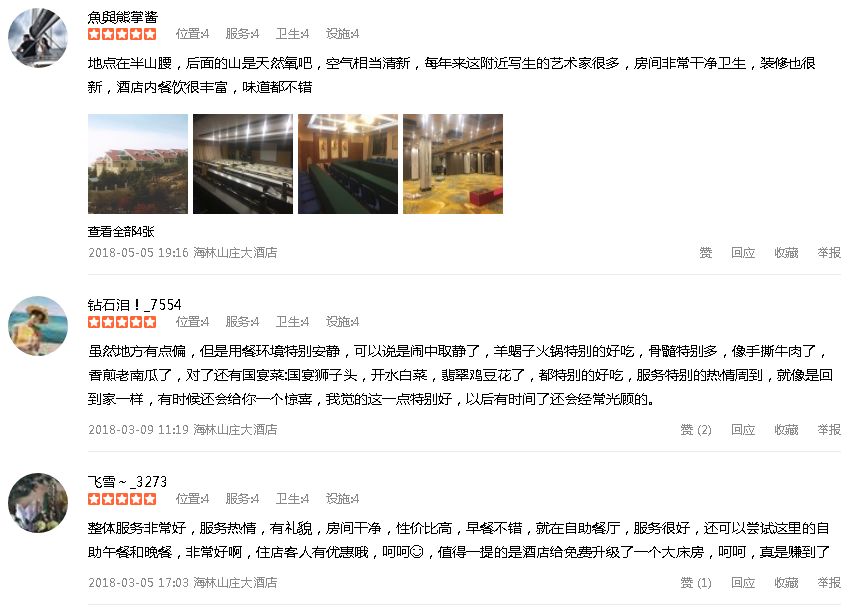Image resolution: width=848 pixels, height=608 pixels.
Task: Click the five-star rating of the first review
Action: [122, 34]
